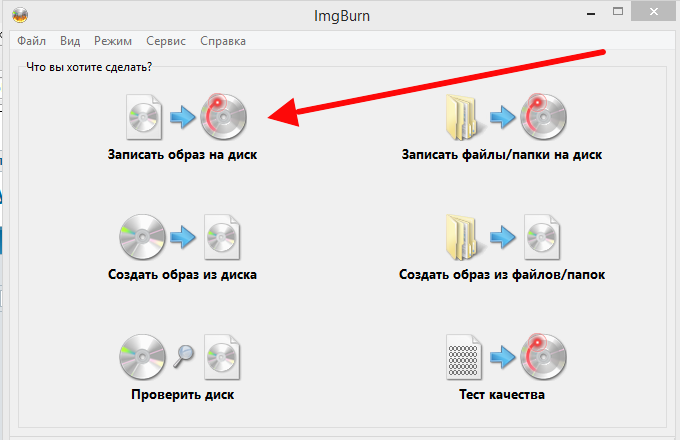Maximize the ImgBurn window

[618, 12]
